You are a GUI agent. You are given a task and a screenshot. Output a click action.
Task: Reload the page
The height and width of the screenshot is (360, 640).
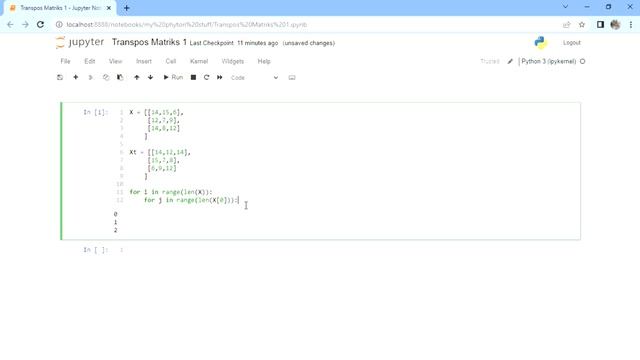(40, 24)
